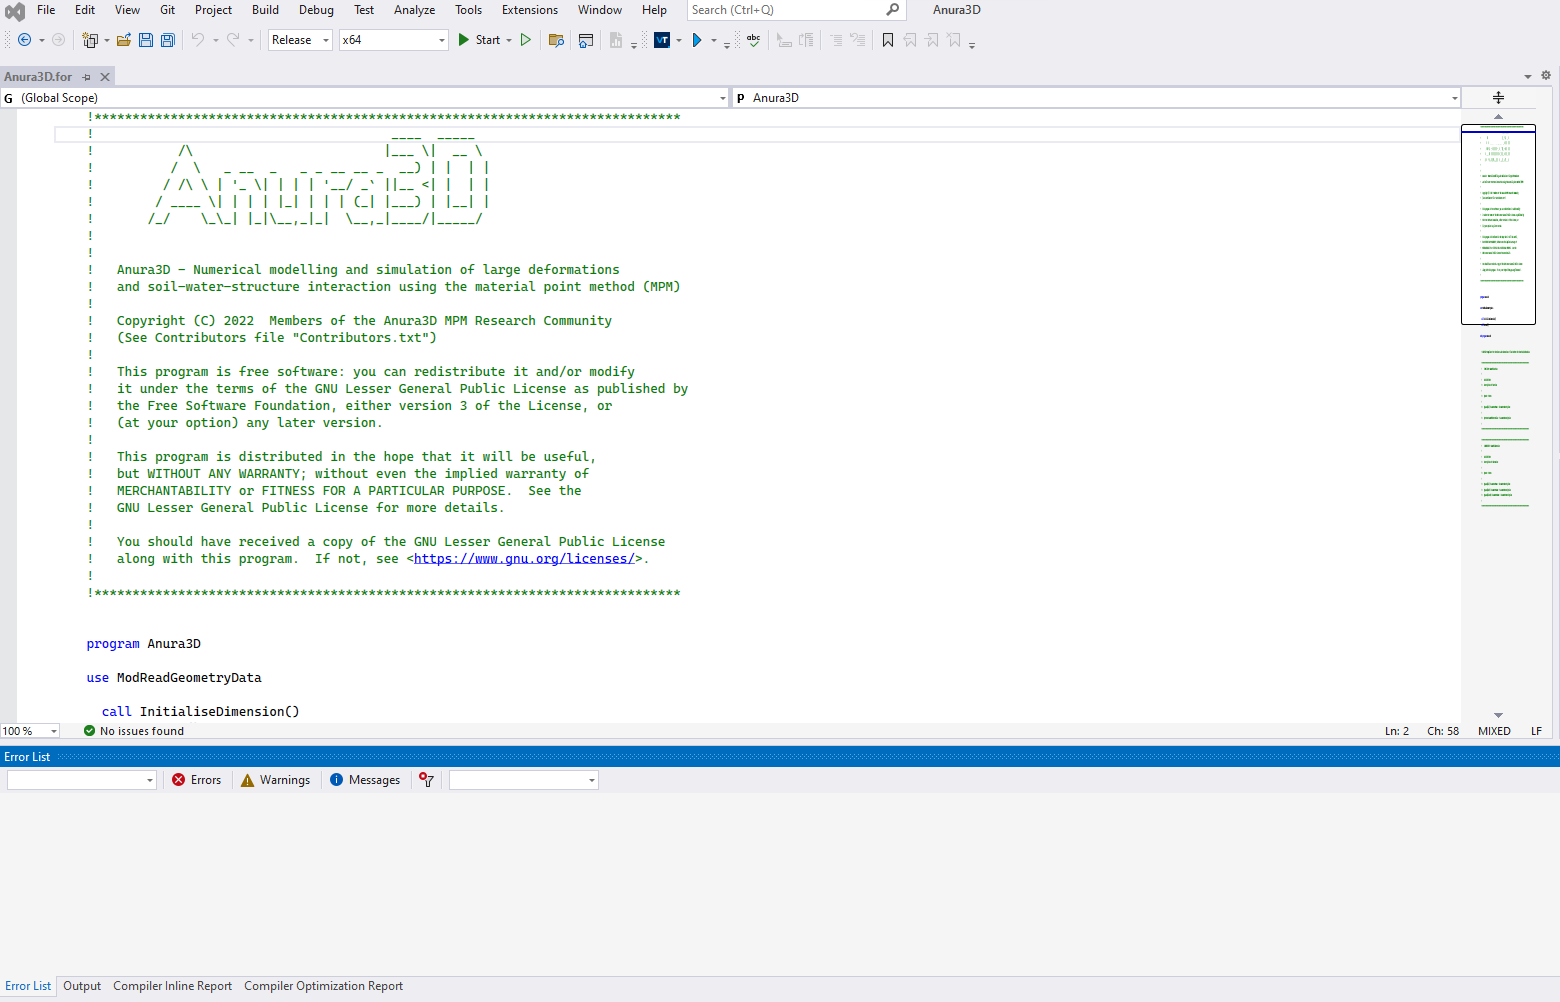Open the Git menu
This screenshot has width=1560, height=1002.
click(x=168, y=10)
